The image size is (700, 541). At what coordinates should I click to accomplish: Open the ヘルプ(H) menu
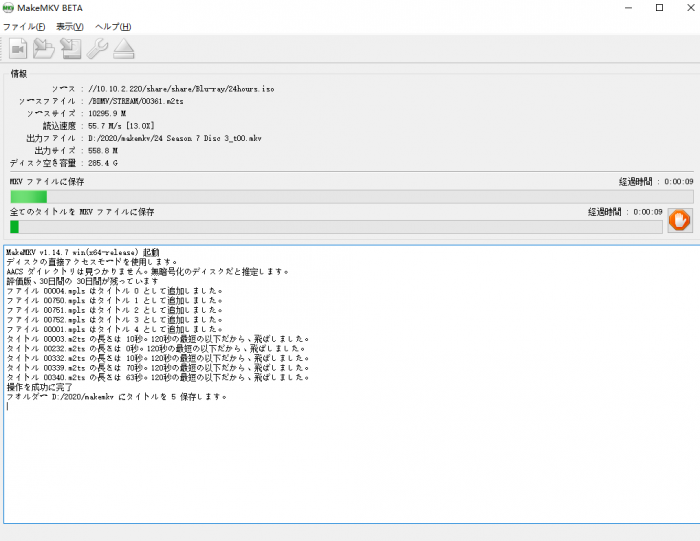click(x=113, y=27)
